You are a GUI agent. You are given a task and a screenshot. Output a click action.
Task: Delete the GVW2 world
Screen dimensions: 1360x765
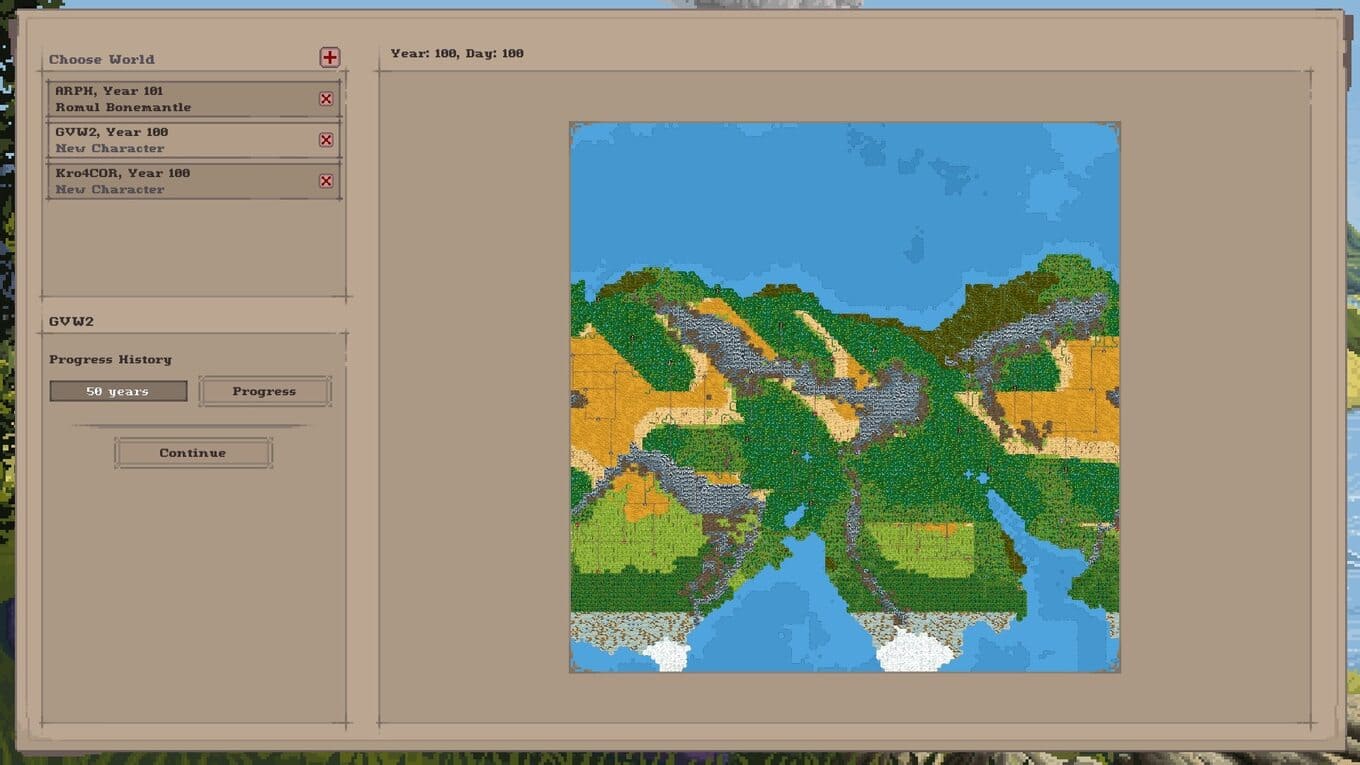[x=326, y=140]
